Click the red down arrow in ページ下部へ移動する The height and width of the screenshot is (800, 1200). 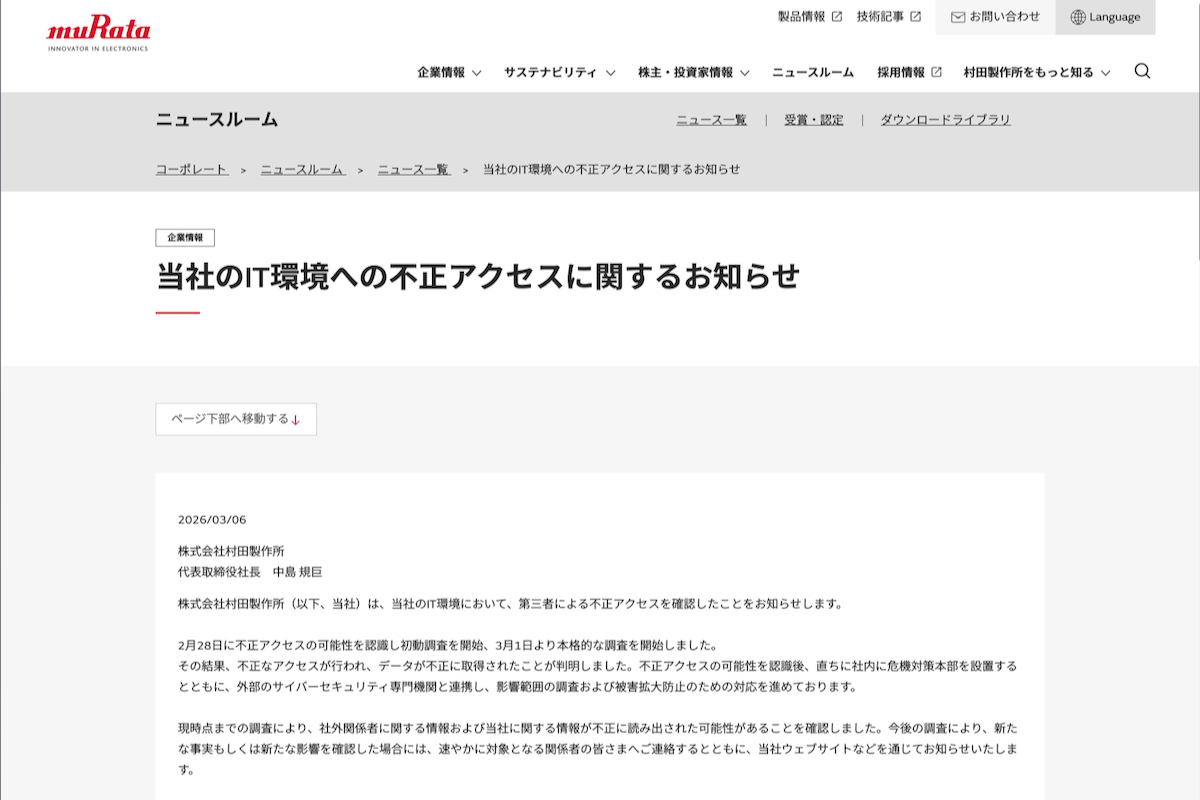[295, 420]
